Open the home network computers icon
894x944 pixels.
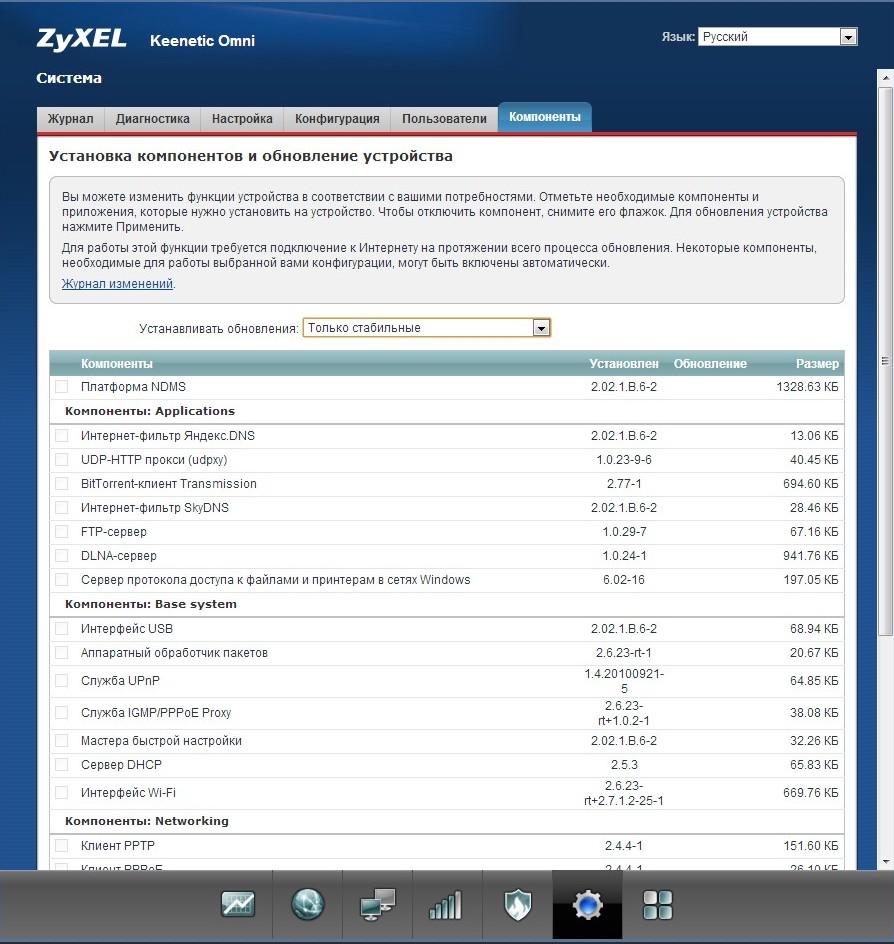pyautogui.click(x=378, y=905)
